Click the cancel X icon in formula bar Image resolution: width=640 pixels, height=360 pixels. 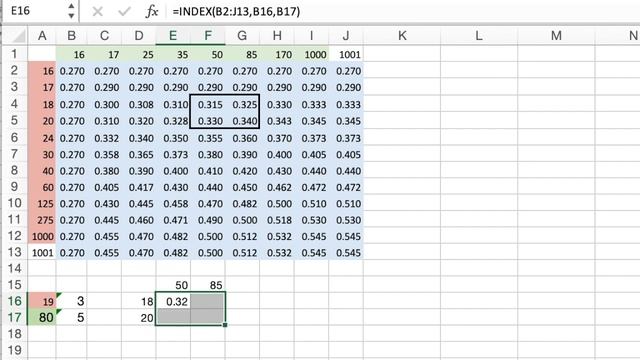[97, 11]
